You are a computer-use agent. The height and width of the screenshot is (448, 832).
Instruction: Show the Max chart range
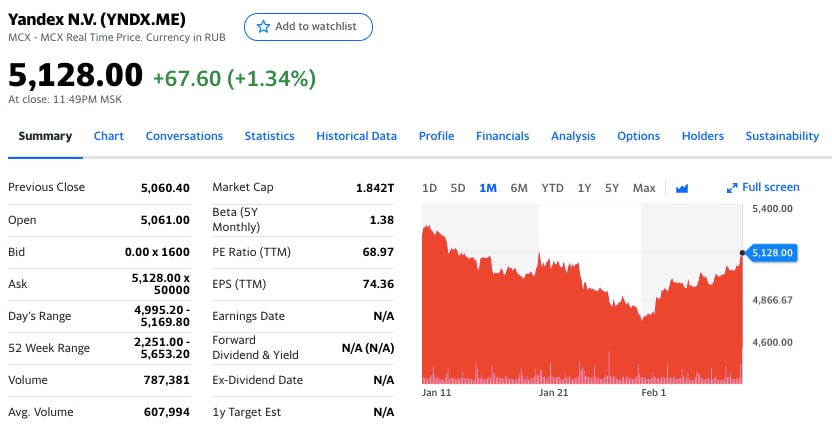644,188
